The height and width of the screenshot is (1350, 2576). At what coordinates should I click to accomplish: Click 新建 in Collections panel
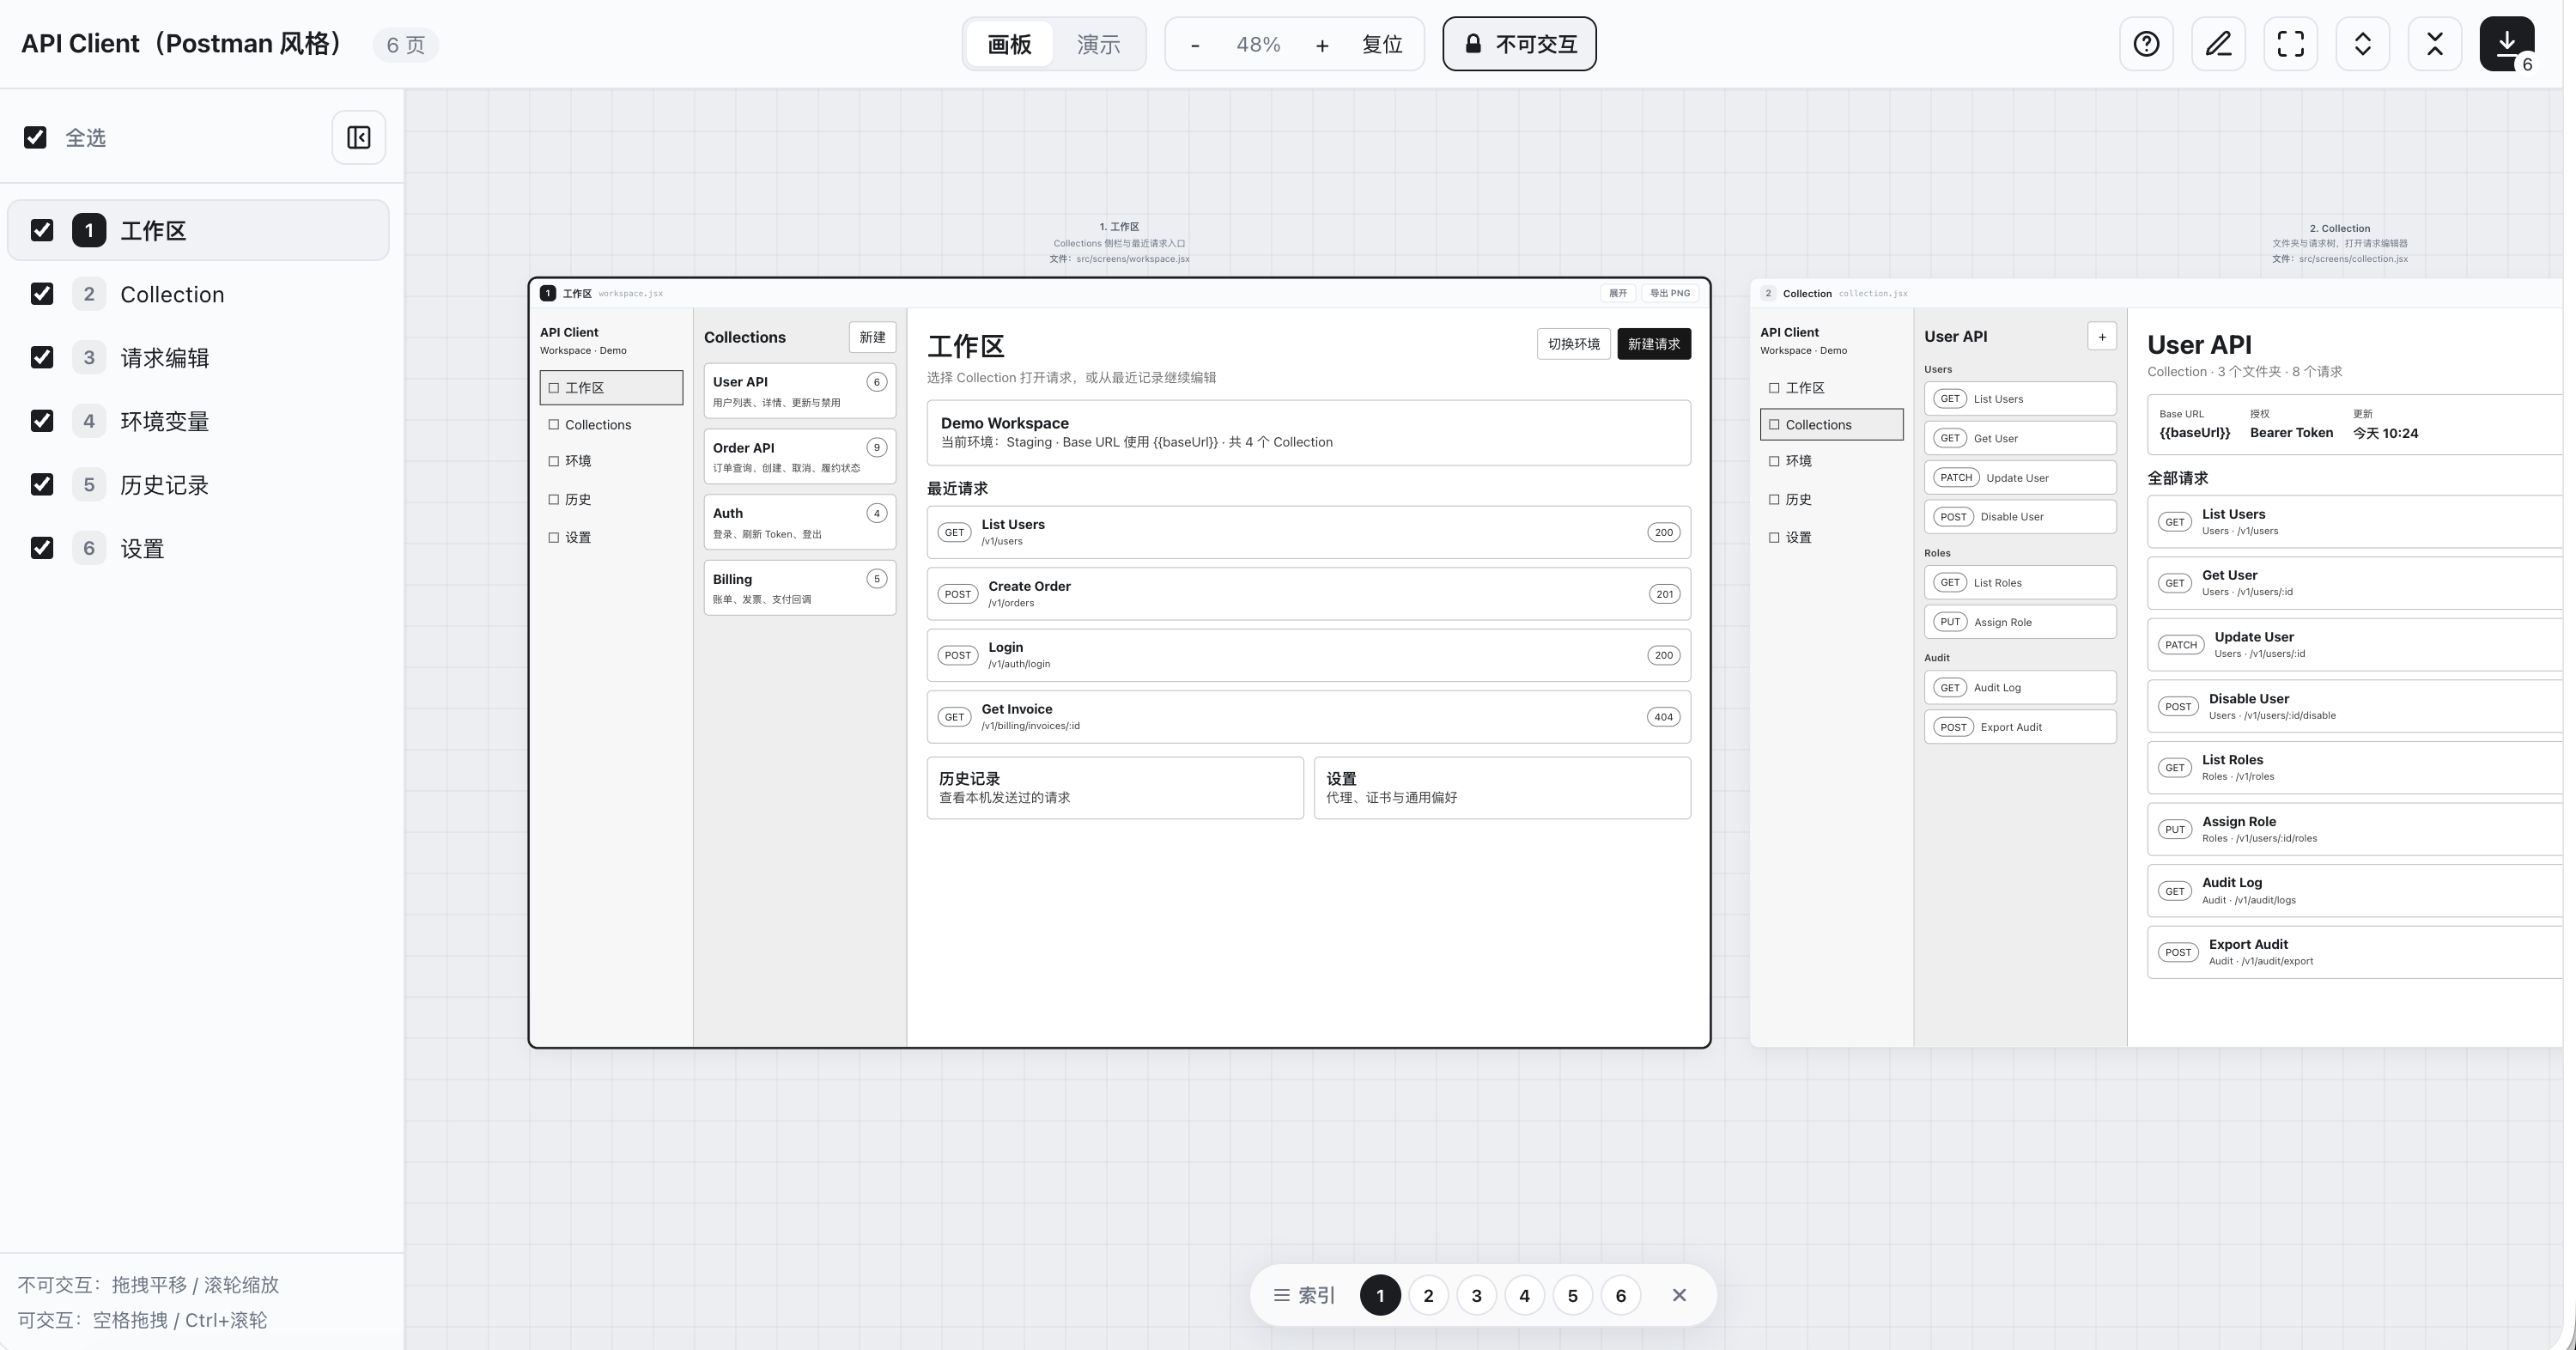point(872,337)
